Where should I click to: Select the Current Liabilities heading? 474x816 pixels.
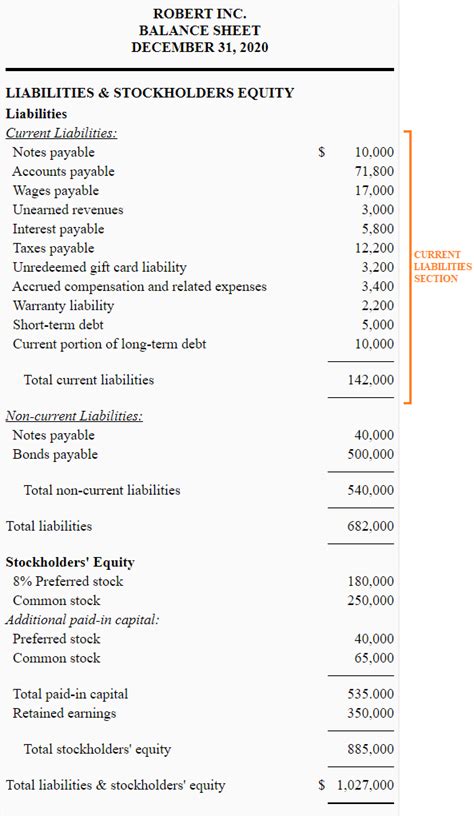61,133
